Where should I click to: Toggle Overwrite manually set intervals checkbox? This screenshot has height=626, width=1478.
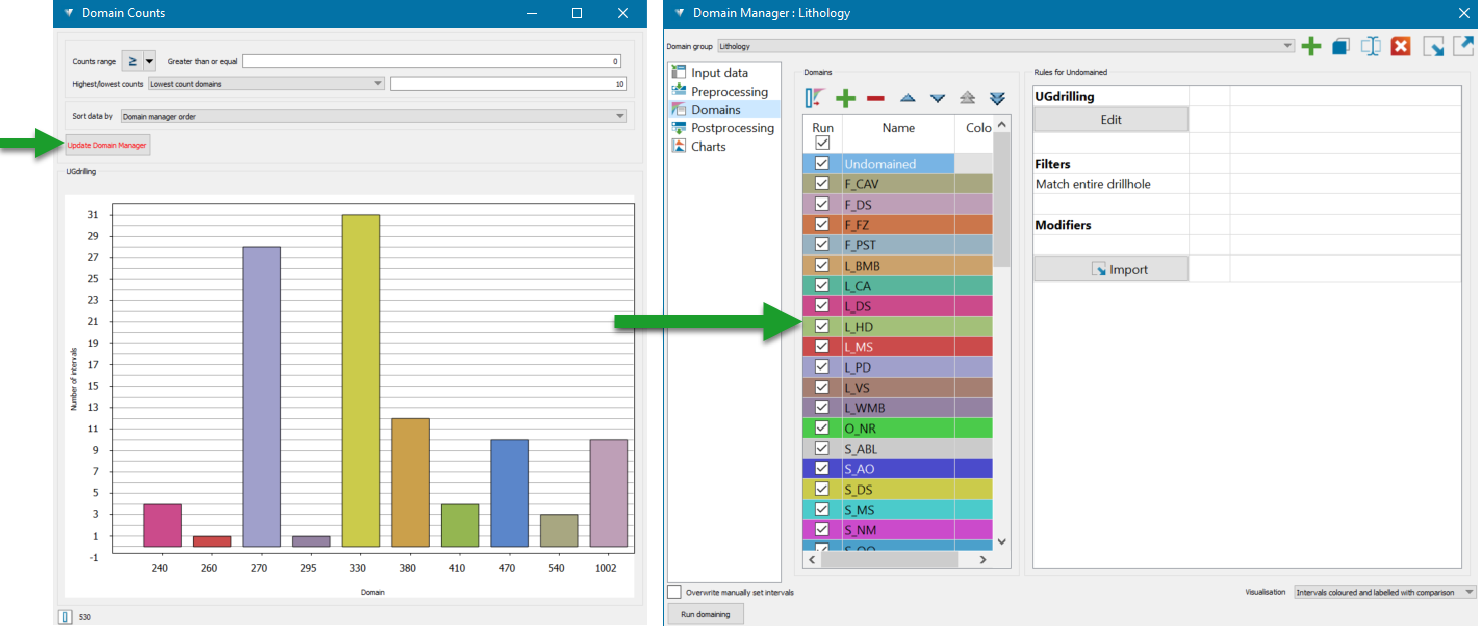(675, 592)
